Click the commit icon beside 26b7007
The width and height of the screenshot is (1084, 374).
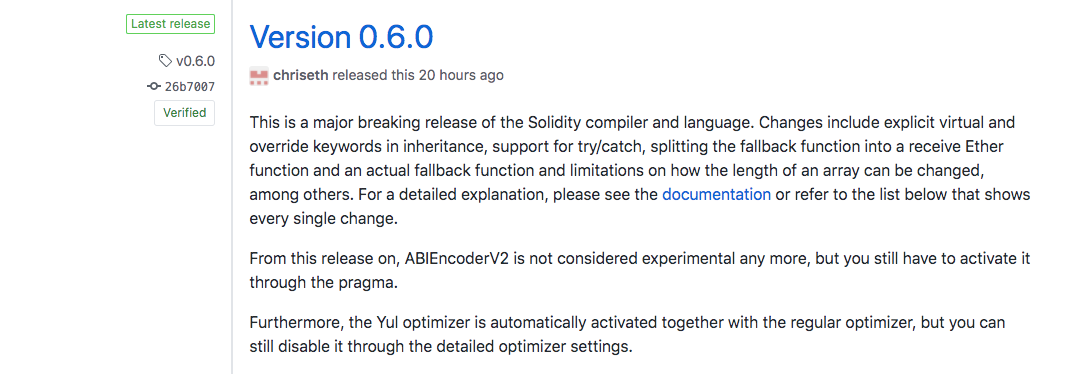153,86
